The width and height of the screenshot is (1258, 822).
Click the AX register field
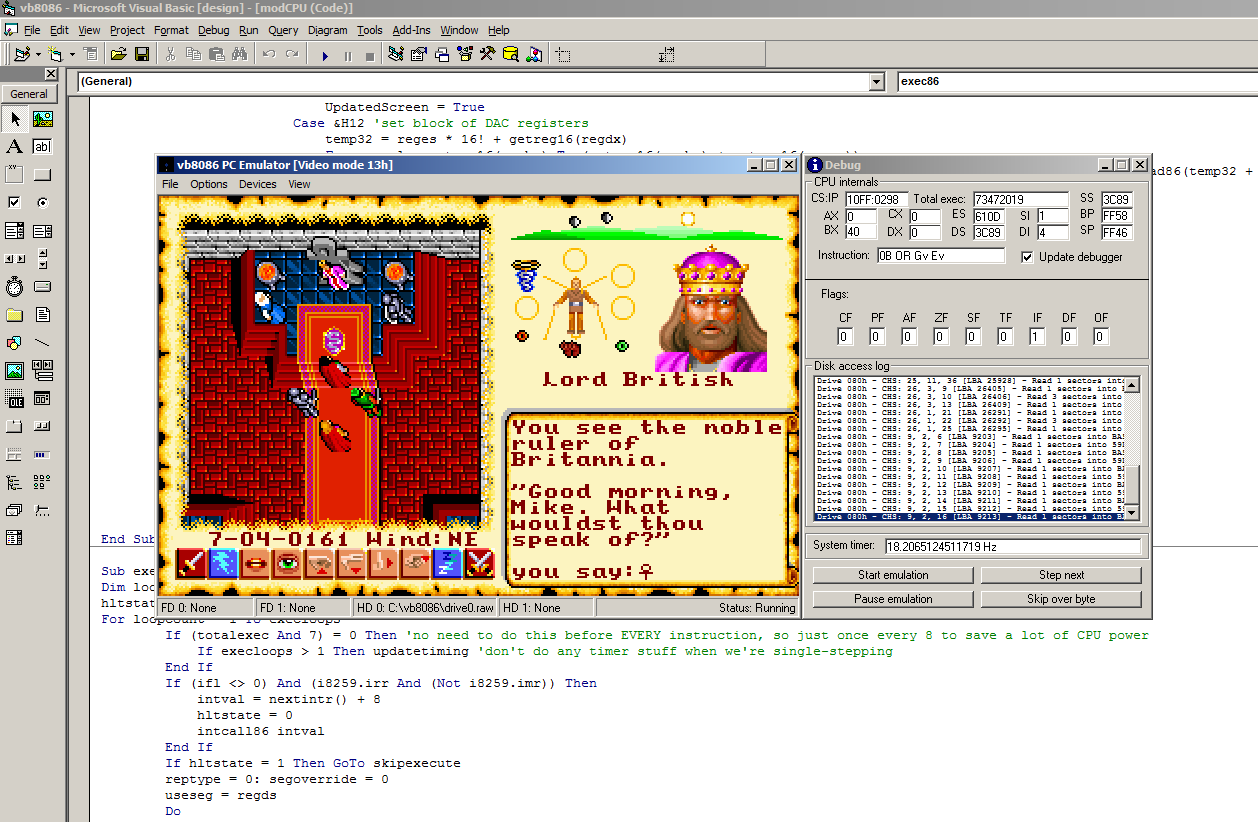pos(861,216)
